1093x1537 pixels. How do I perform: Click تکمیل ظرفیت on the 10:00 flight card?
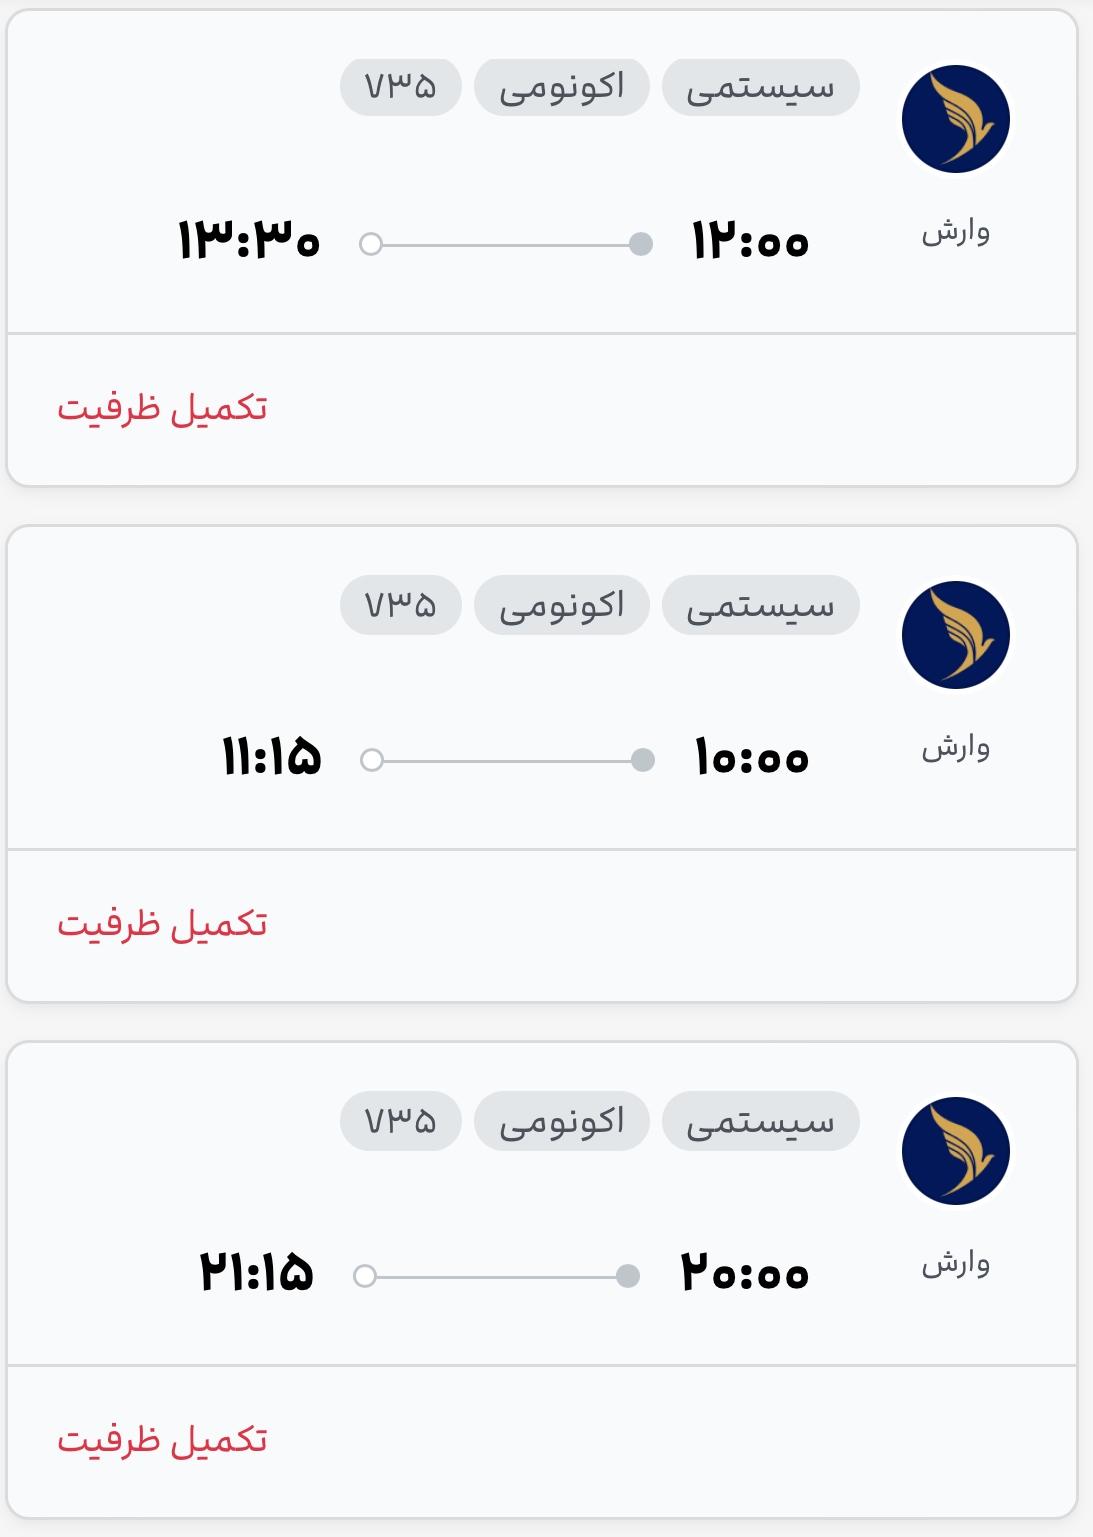pos(162,924)
